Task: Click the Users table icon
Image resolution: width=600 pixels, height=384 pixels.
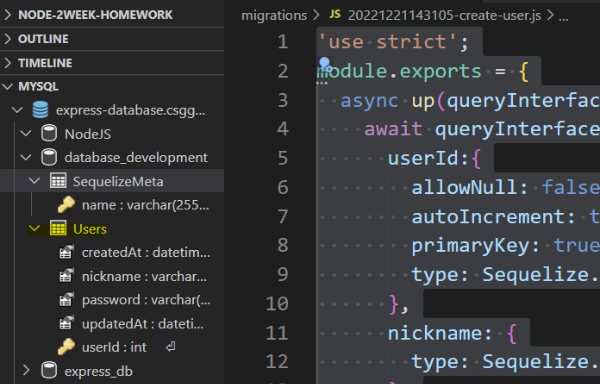Action: coord(58,228)
